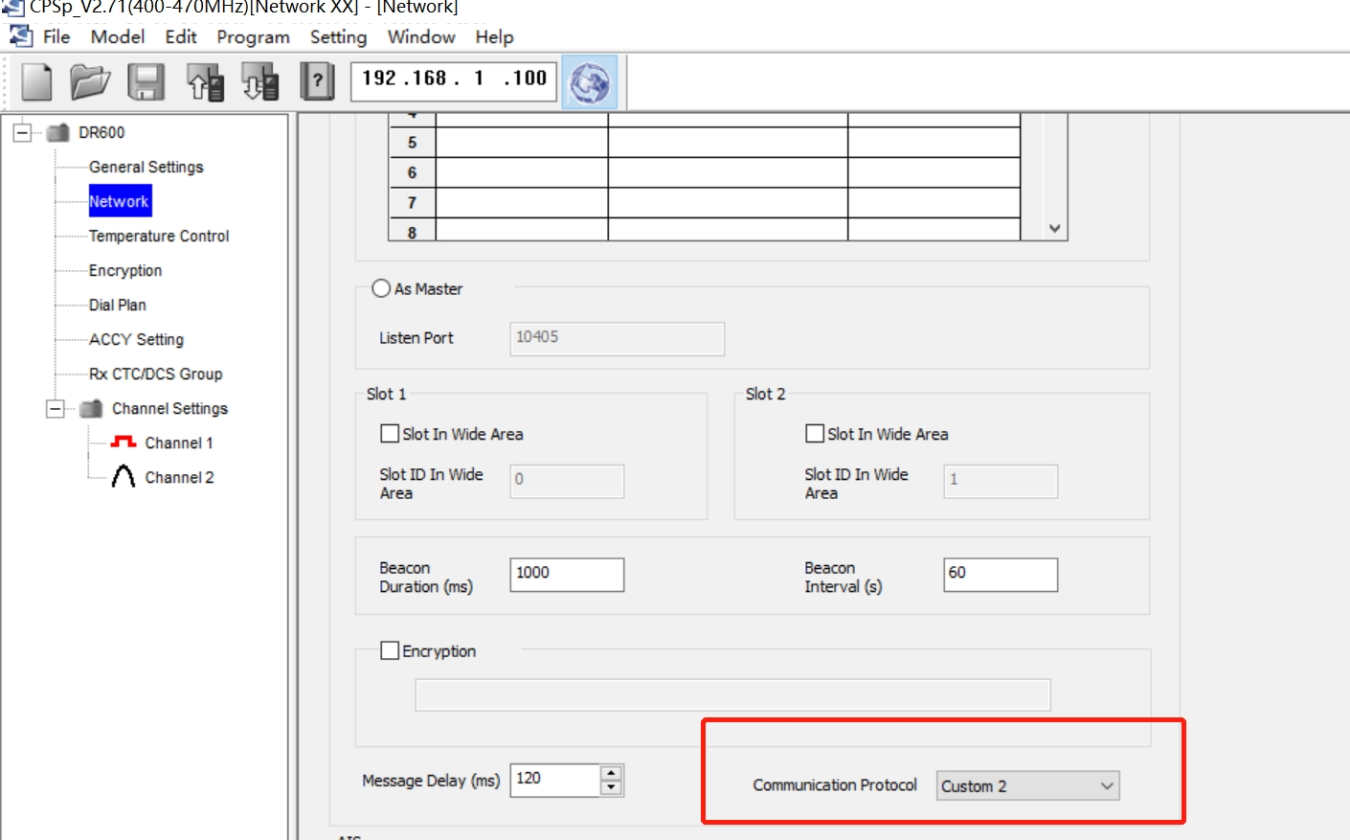
Task: Click the Write to radio icon
Action: (x=260, y=82)
